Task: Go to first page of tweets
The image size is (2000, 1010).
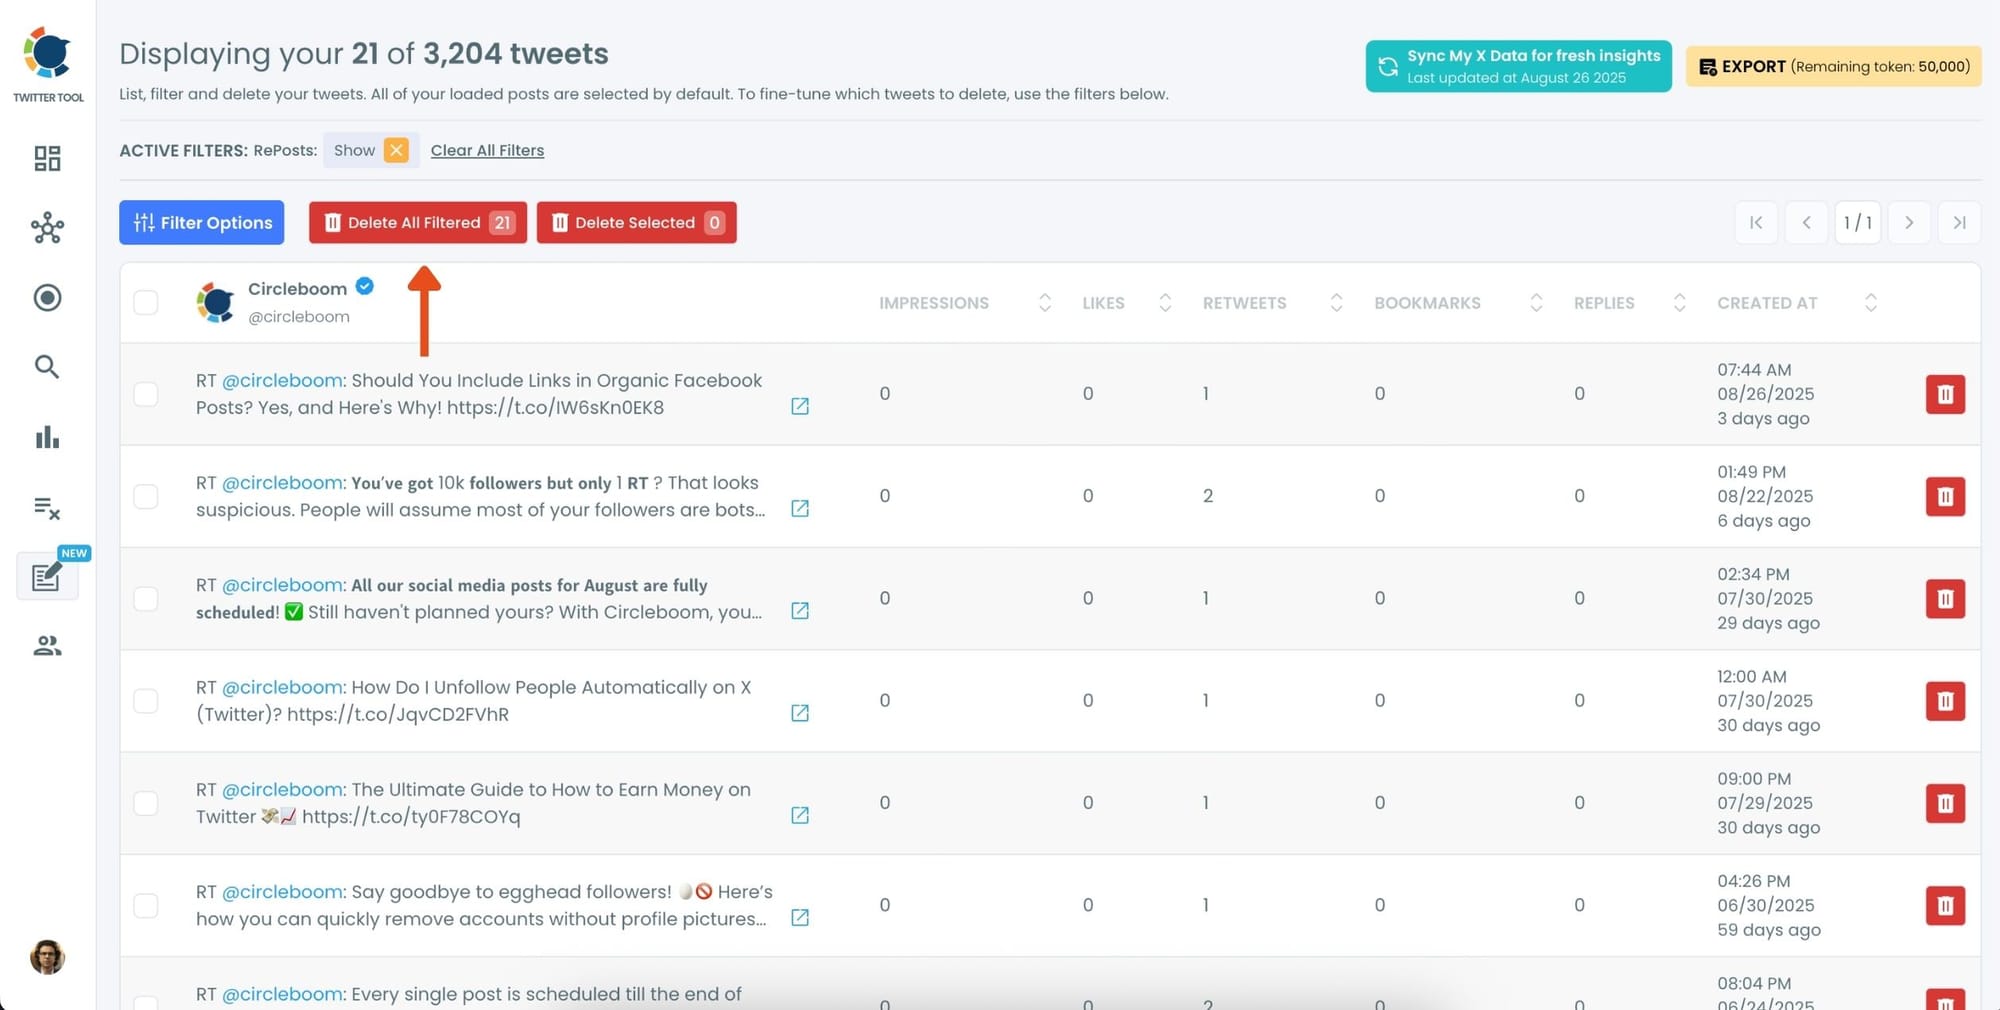Action: pos(1756,222)
